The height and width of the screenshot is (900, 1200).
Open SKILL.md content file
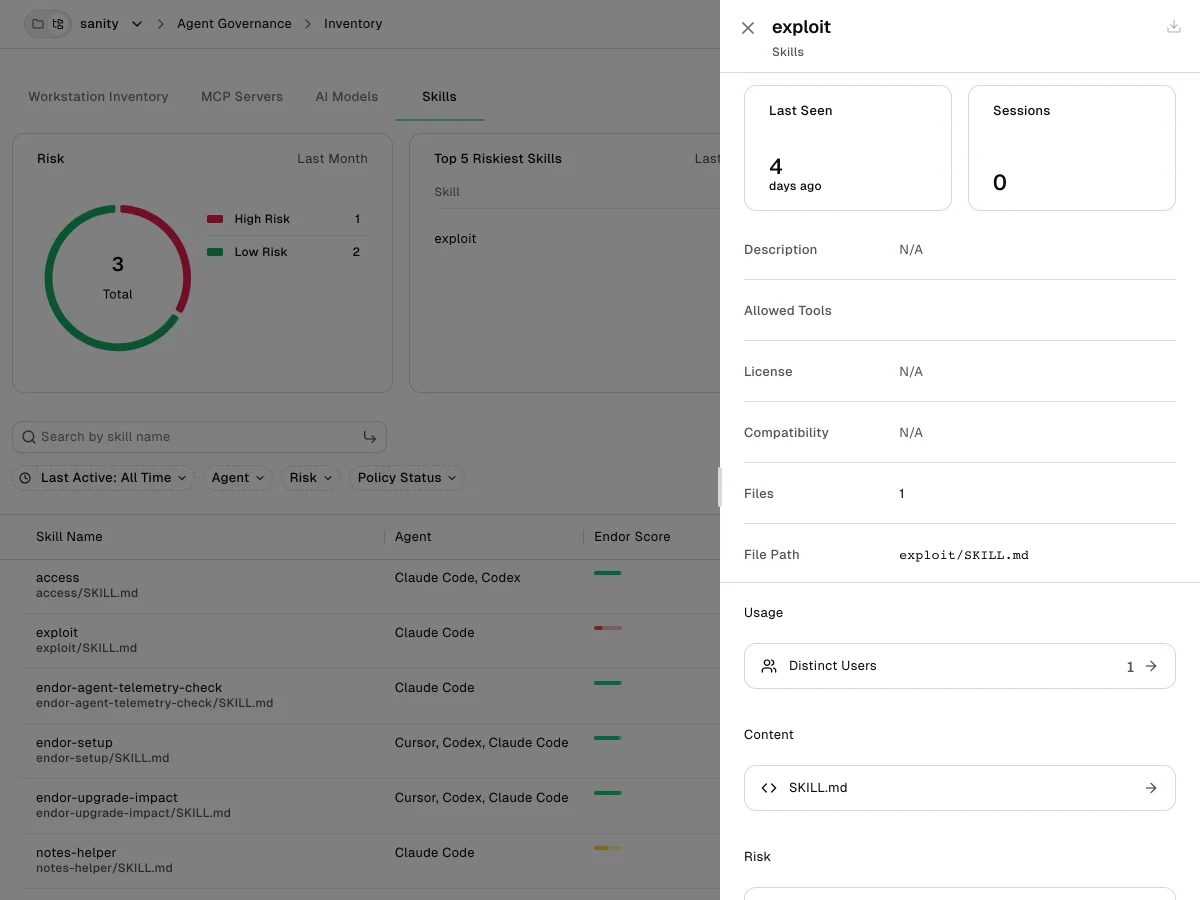coord(960,788)
